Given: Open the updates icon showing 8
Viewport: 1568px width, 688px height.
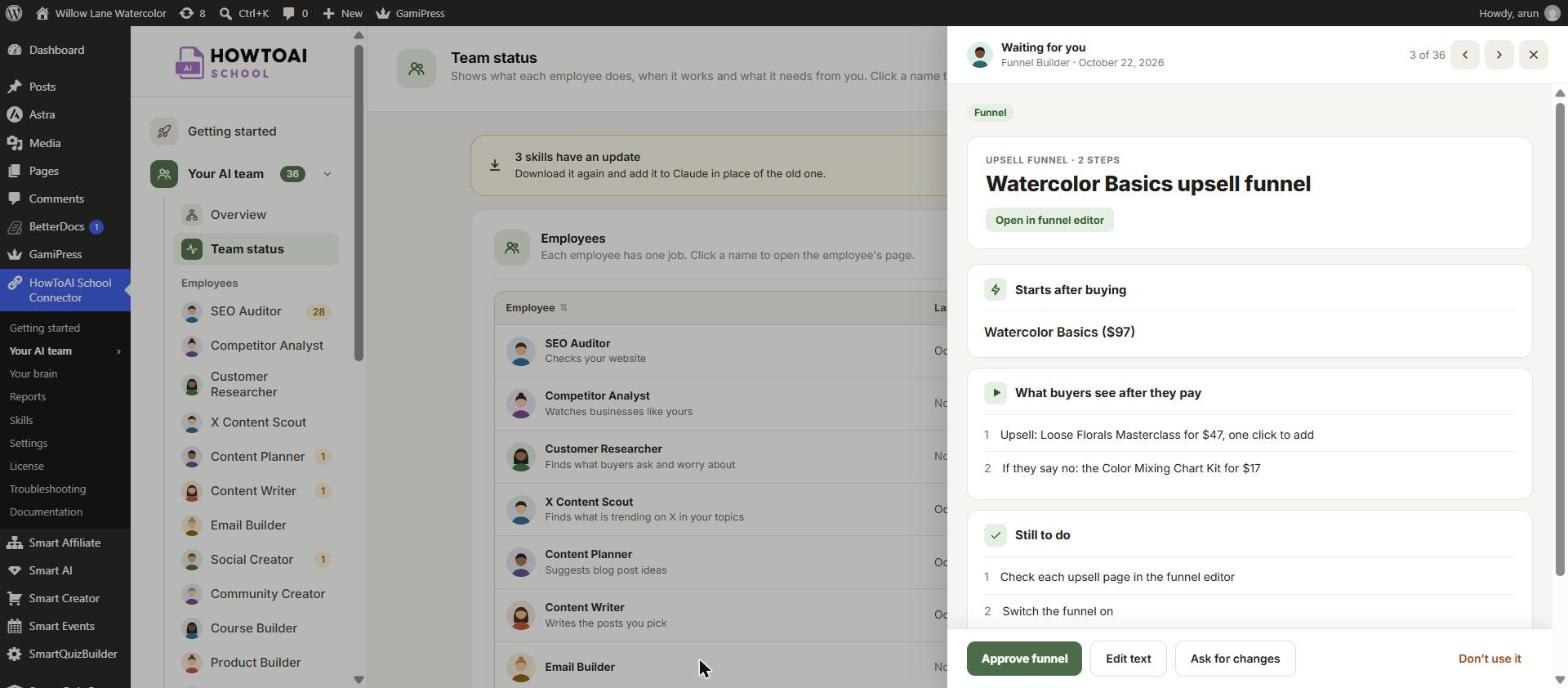Looking at the screenshot, I should (x=192, y=13).
